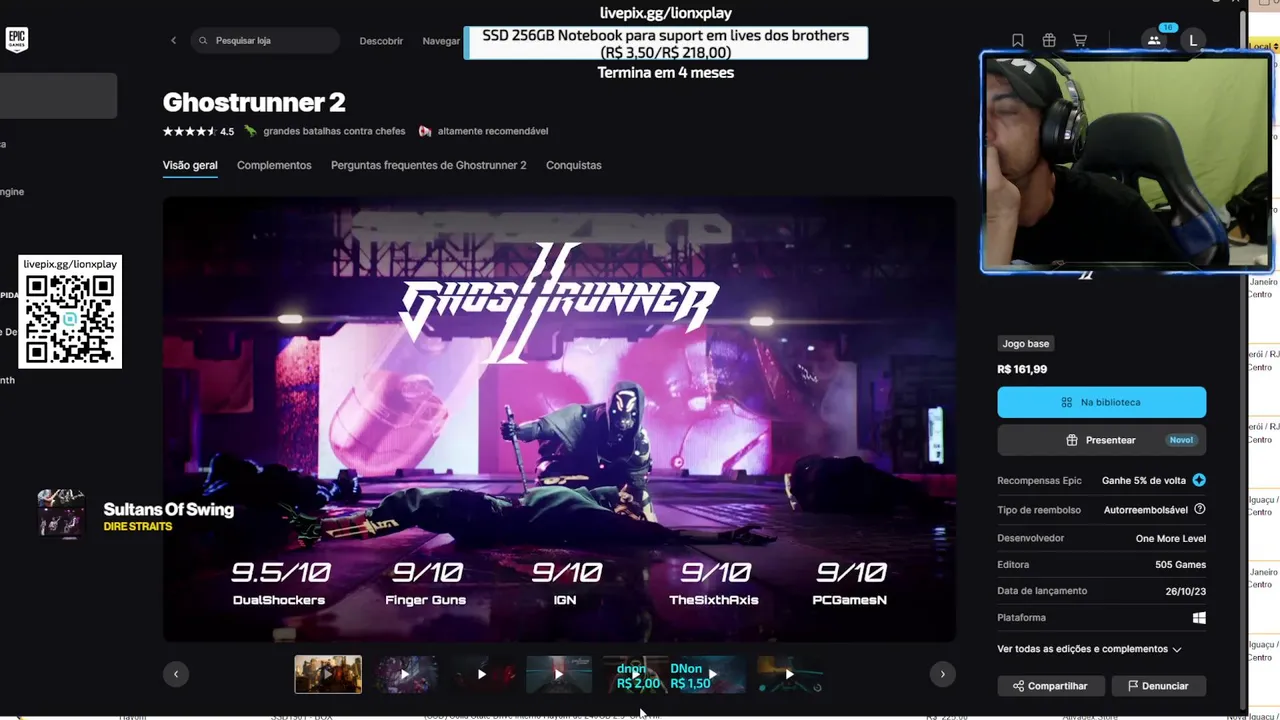The height and width of the screenshot is (720, 1280).
Task: Open the L profile avatar menu
Action: click(x=1193, y=41)
